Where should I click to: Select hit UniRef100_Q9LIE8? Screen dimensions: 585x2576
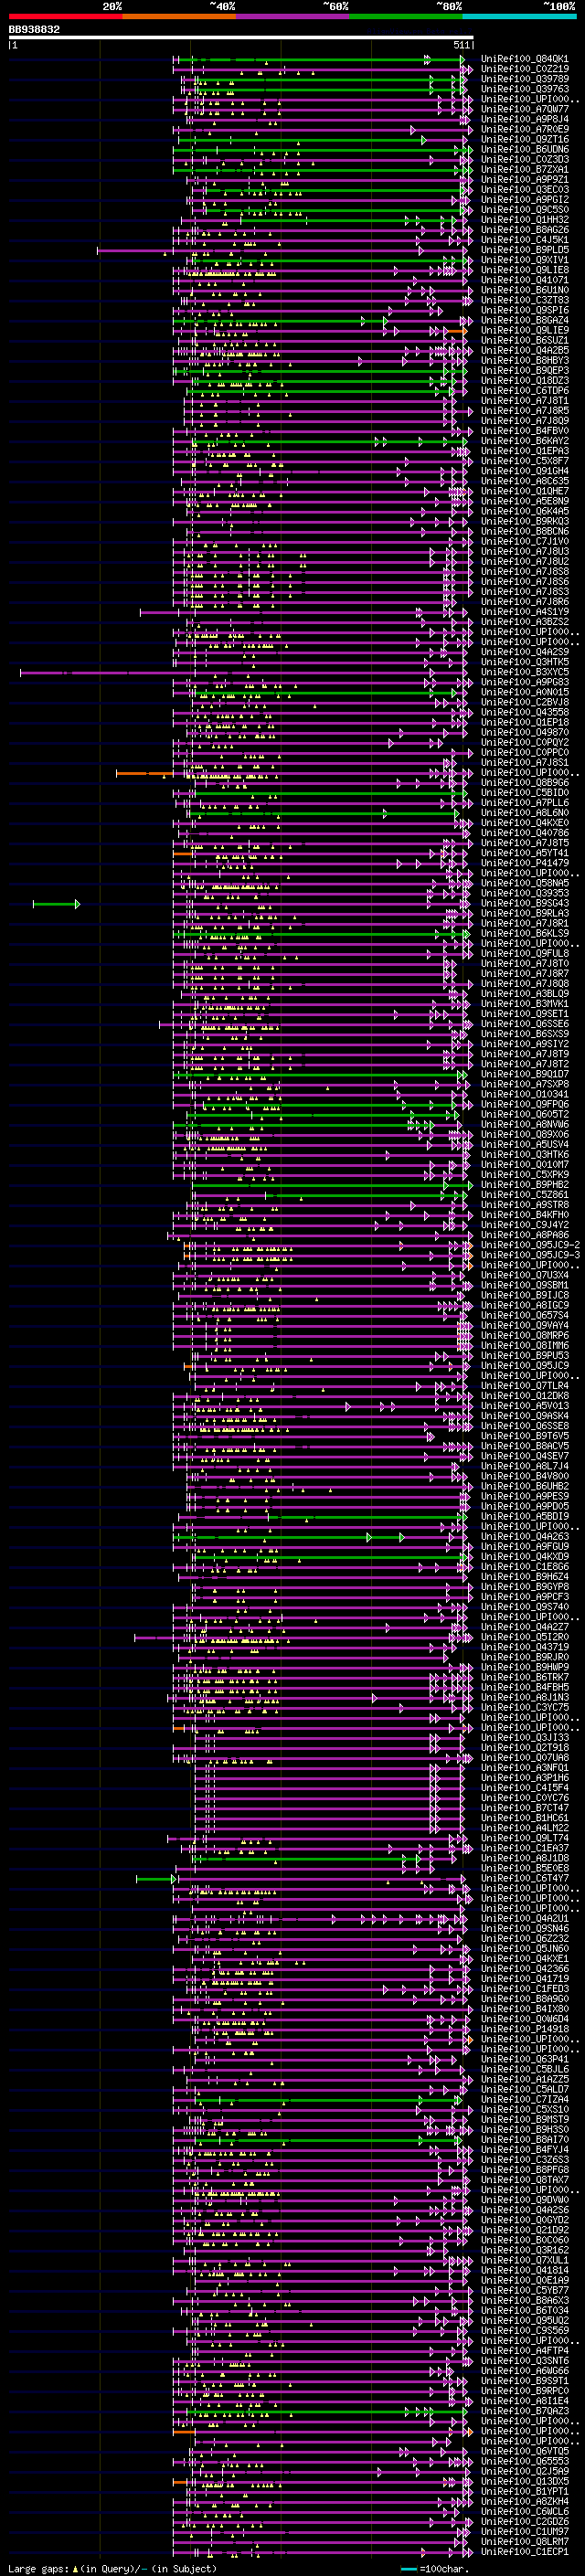pyautogui.click(x=524, y=270)
